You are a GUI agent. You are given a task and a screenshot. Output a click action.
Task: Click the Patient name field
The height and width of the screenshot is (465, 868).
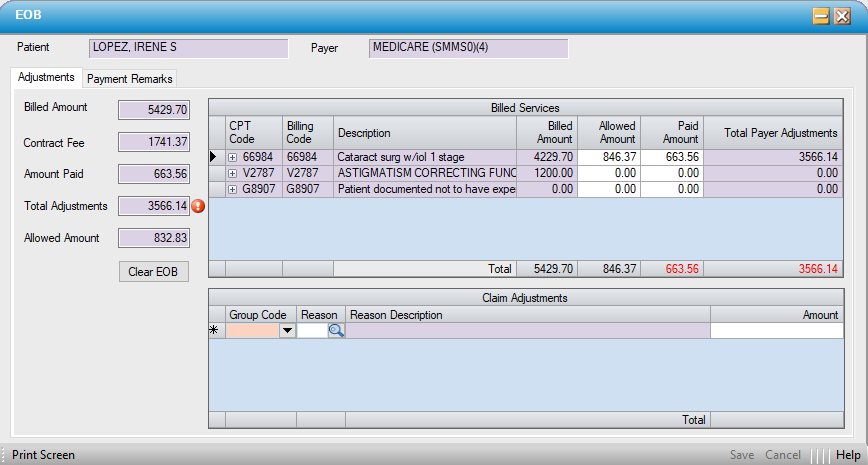pos(188,48)
